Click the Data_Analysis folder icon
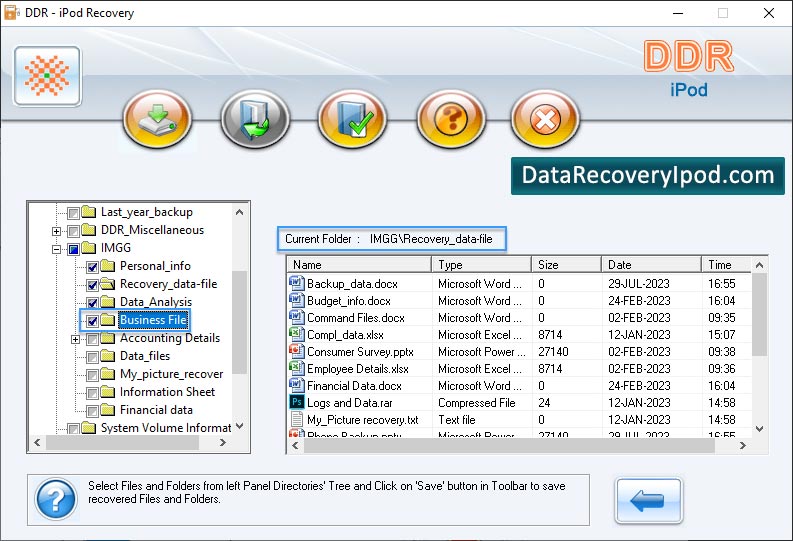This screenshot has height=541, width=793. tap(107, 302)
